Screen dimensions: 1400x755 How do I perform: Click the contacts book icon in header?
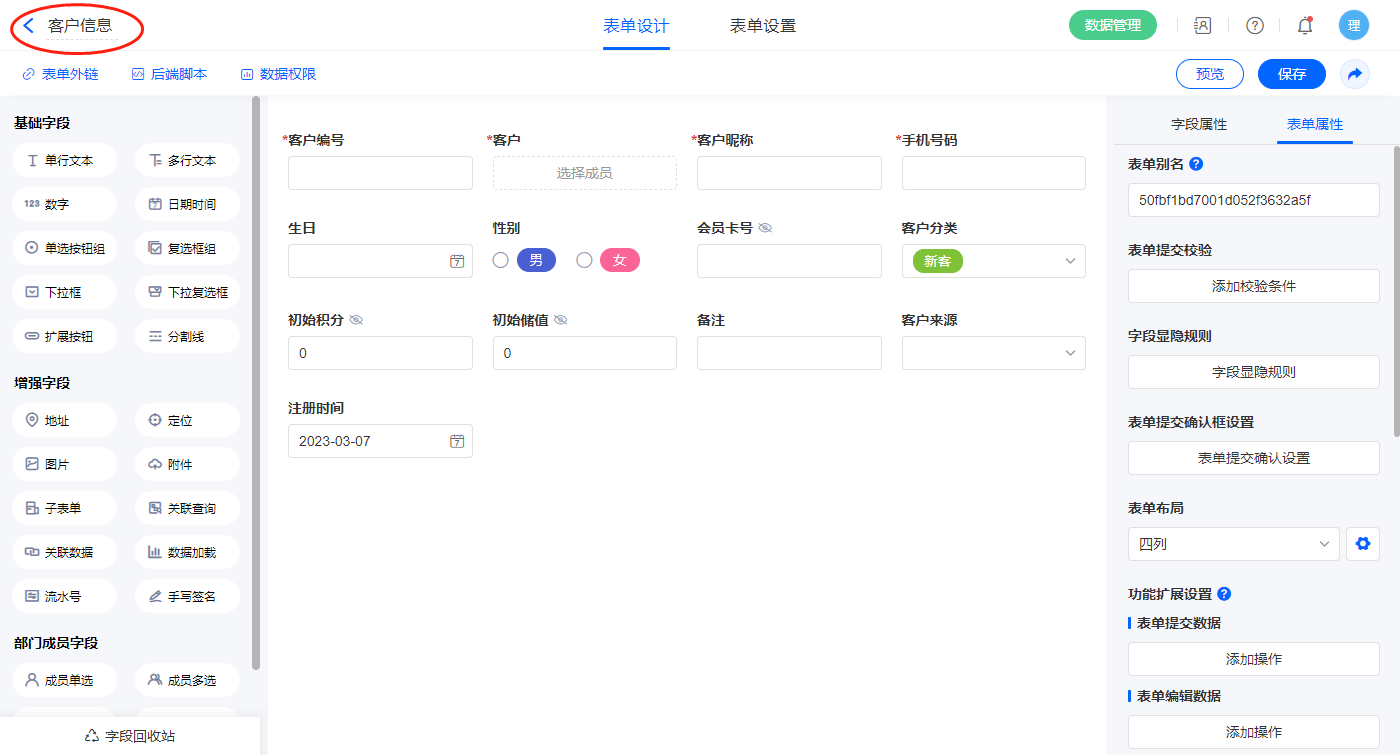(1203, 26)
